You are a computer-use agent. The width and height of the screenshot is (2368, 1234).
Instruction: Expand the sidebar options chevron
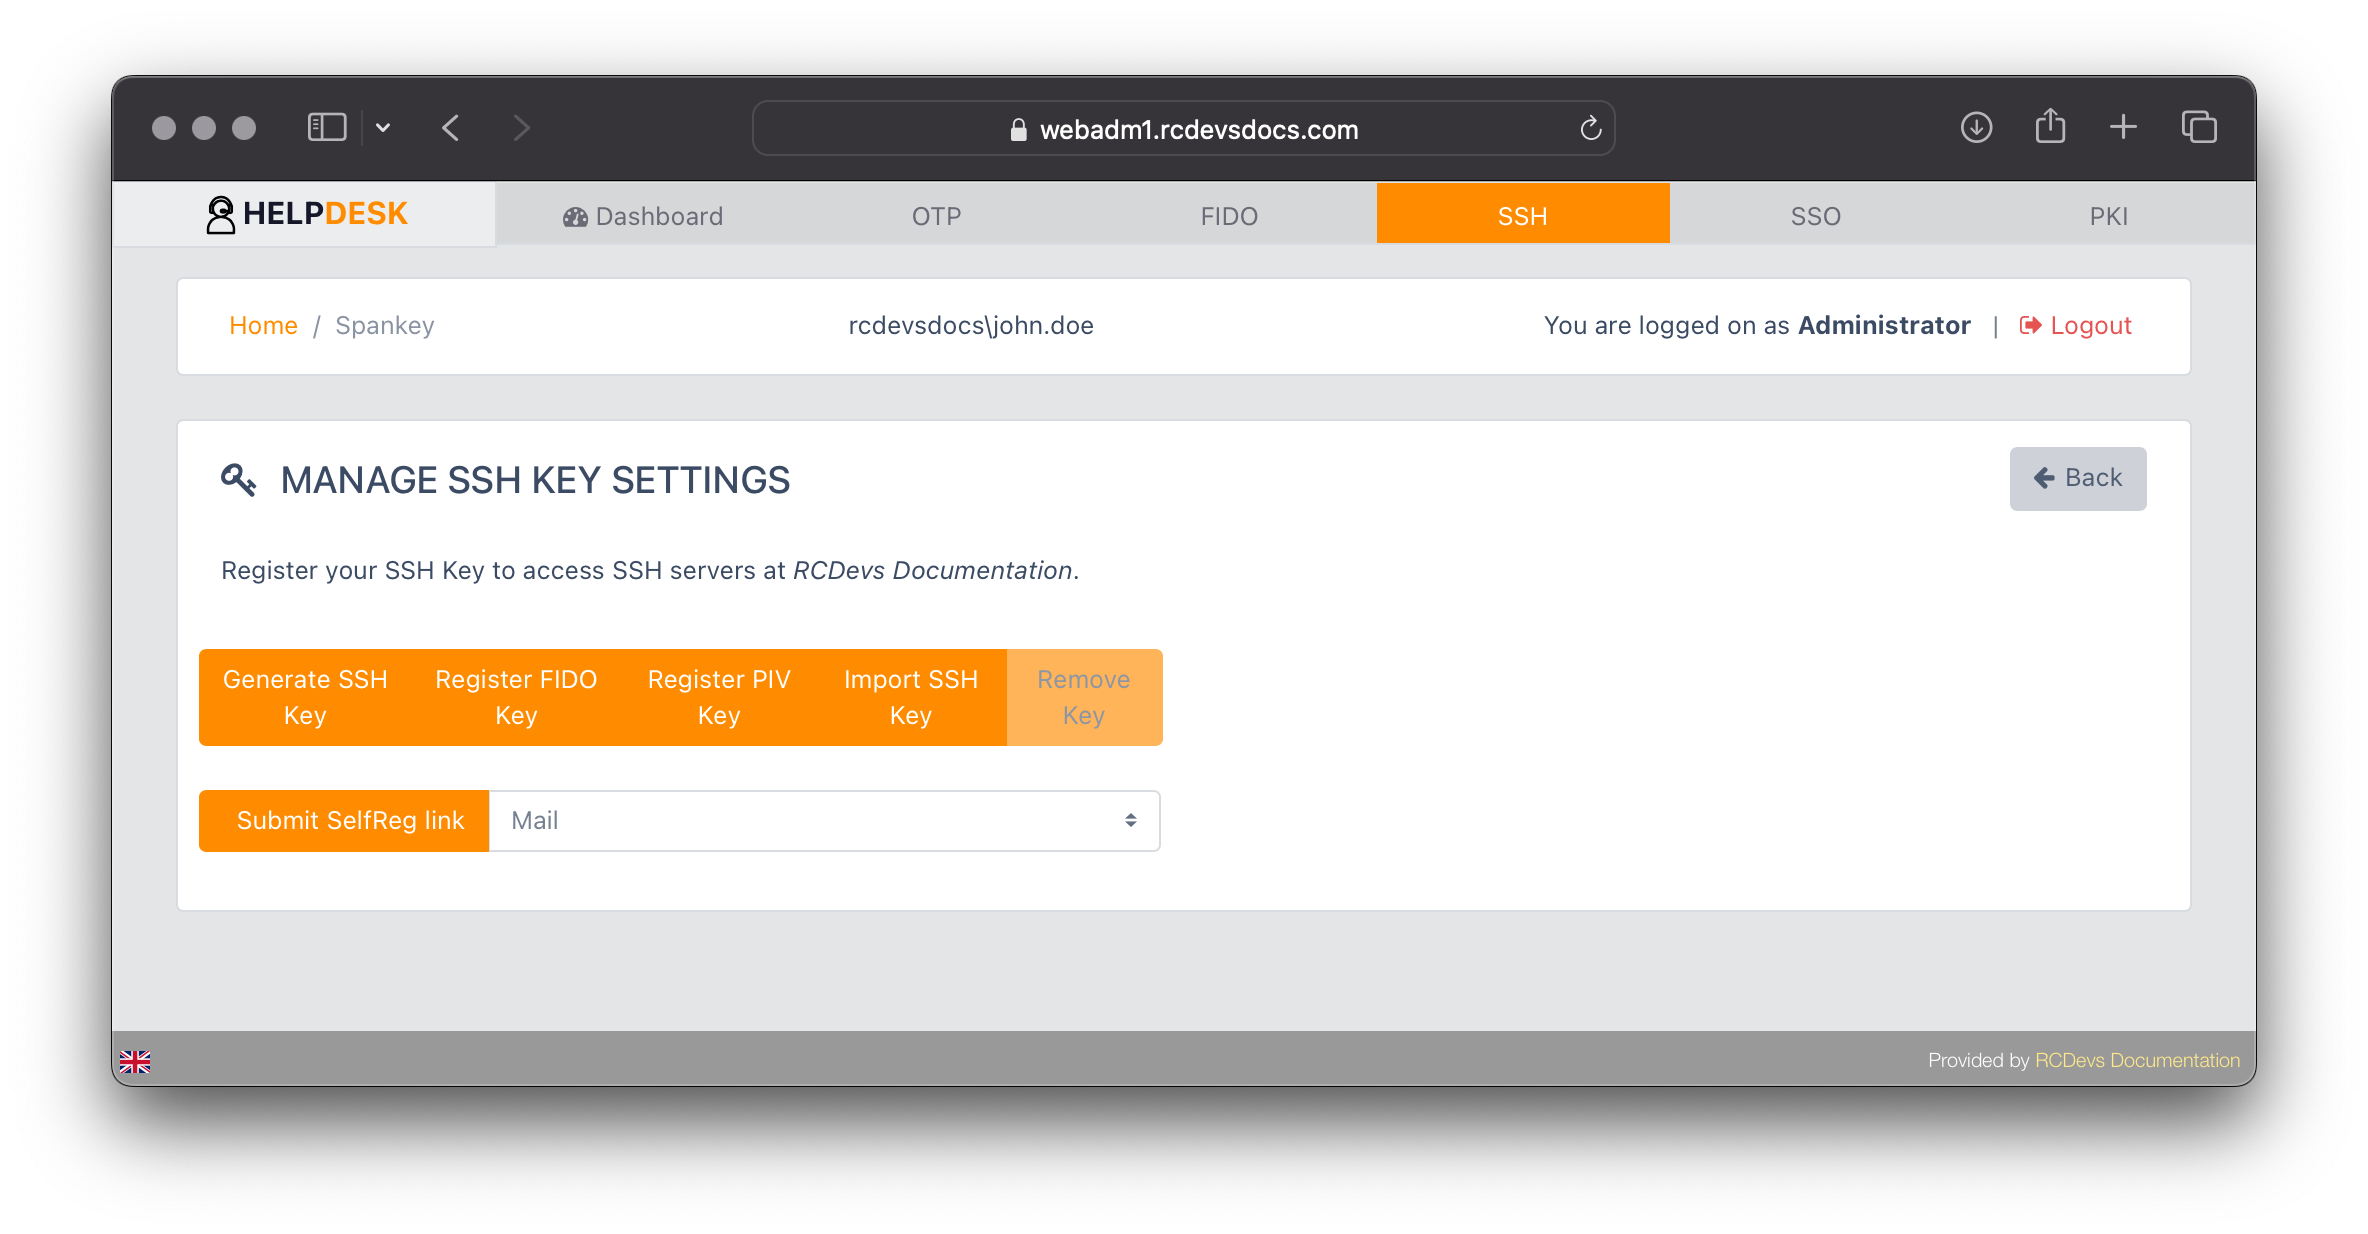(383, 128)
